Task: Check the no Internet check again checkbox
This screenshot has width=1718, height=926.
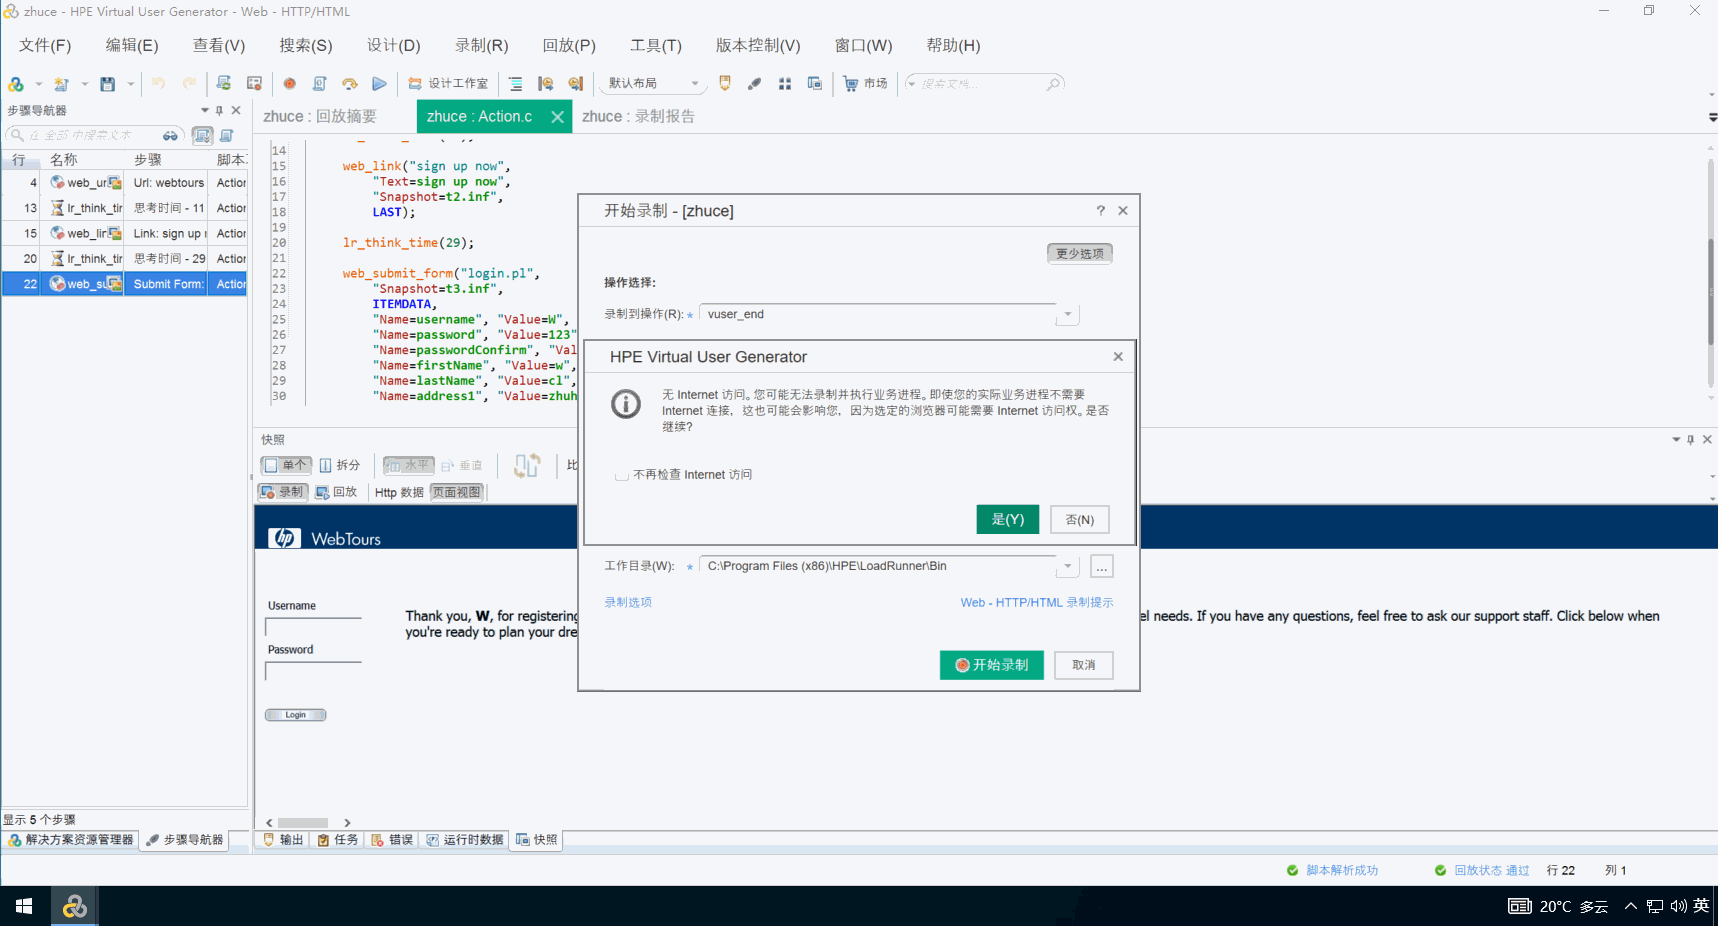Action: click(x=622, y=475)
